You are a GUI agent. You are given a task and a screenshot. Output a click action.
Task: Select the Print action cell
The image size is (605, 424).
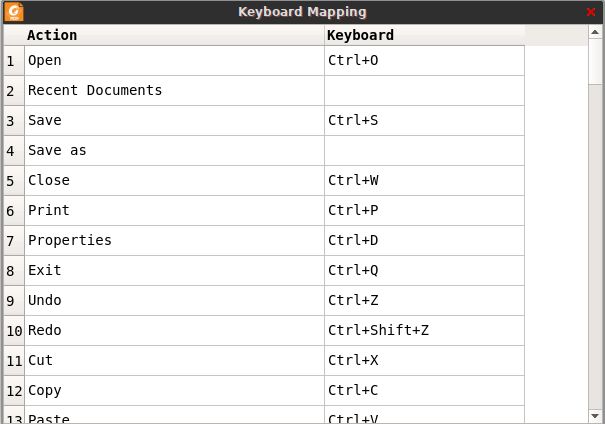point(174,211)
